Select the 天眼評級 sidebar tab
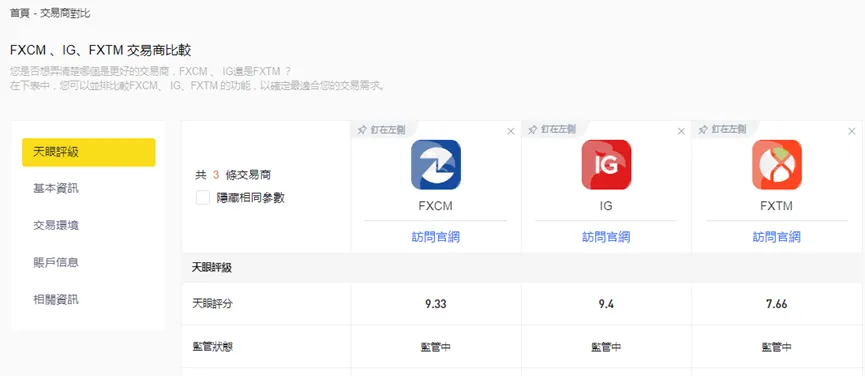Image resolution: width=865 pixels, height=376 pixels. click(x=89, y=152)
